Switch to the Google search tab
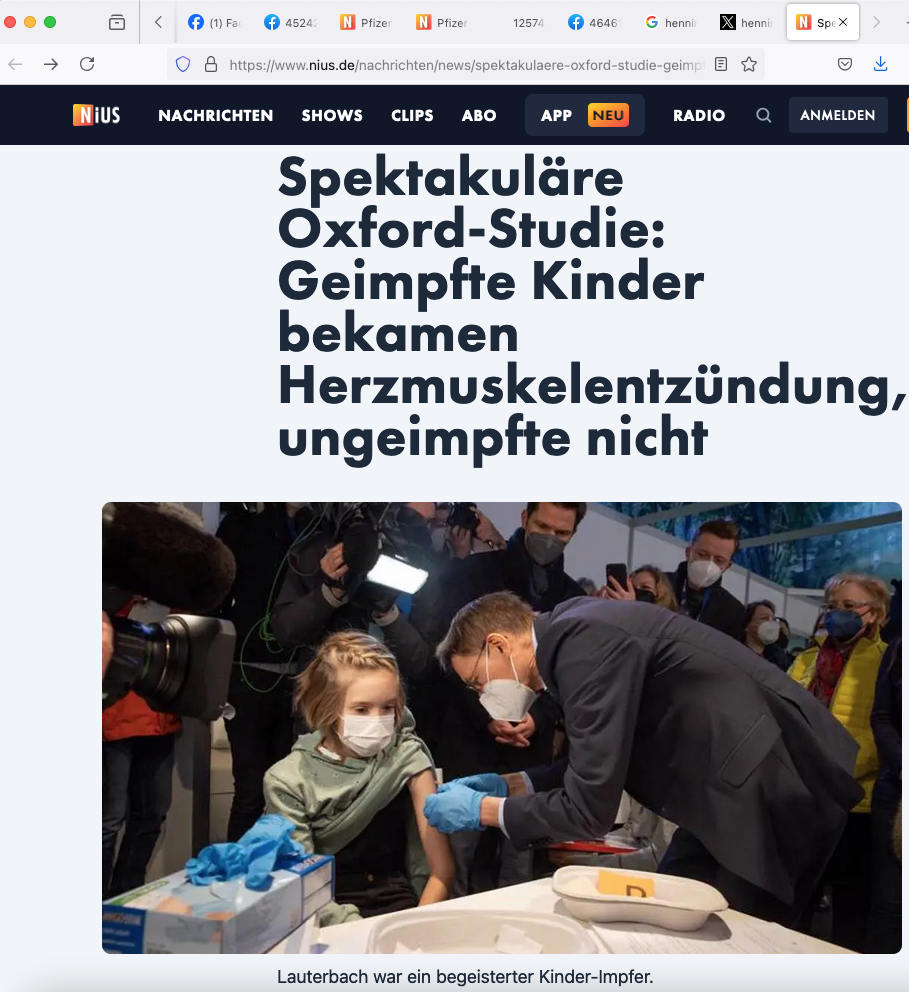Image resolution: width=909 pixels, height=992 pixels. 671,23
